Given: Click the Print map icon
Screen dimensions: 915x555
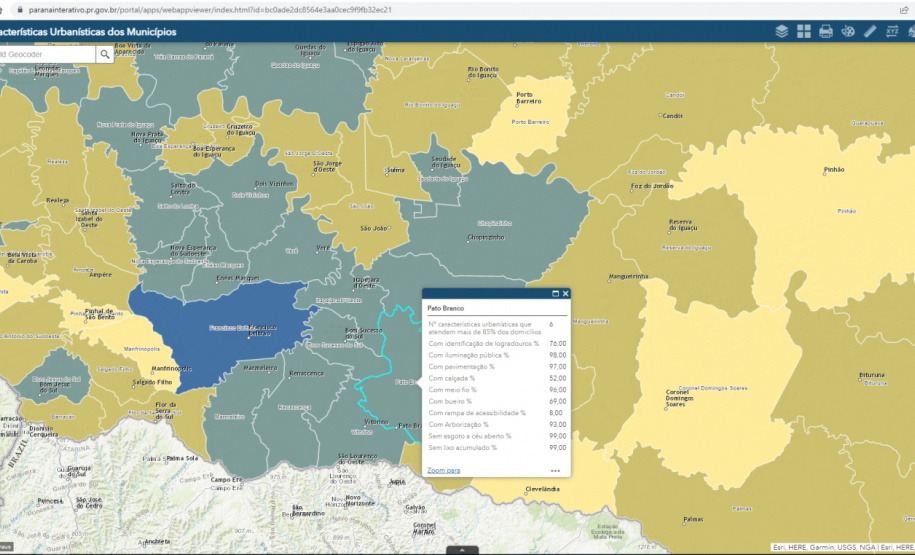Looking at the screenshot, I should [x=826, y=32].
